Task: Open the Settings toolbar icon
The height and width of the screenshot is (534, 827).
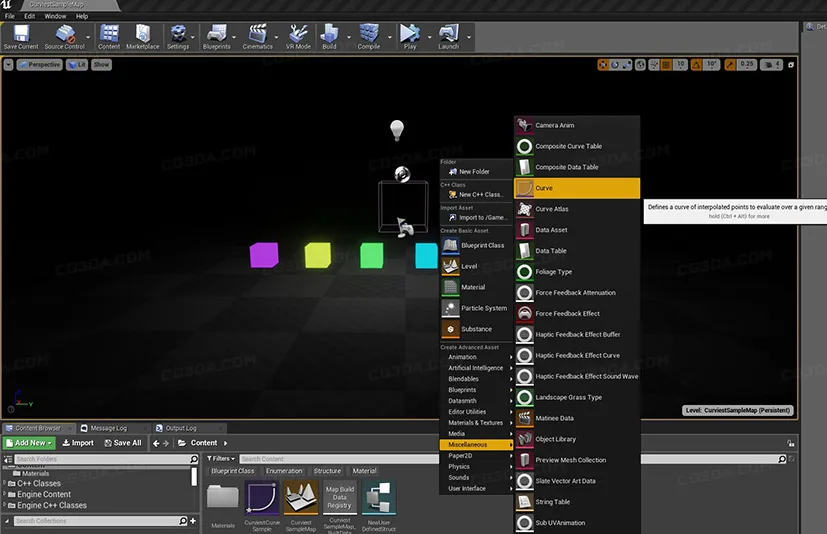Action: [178, 36]
